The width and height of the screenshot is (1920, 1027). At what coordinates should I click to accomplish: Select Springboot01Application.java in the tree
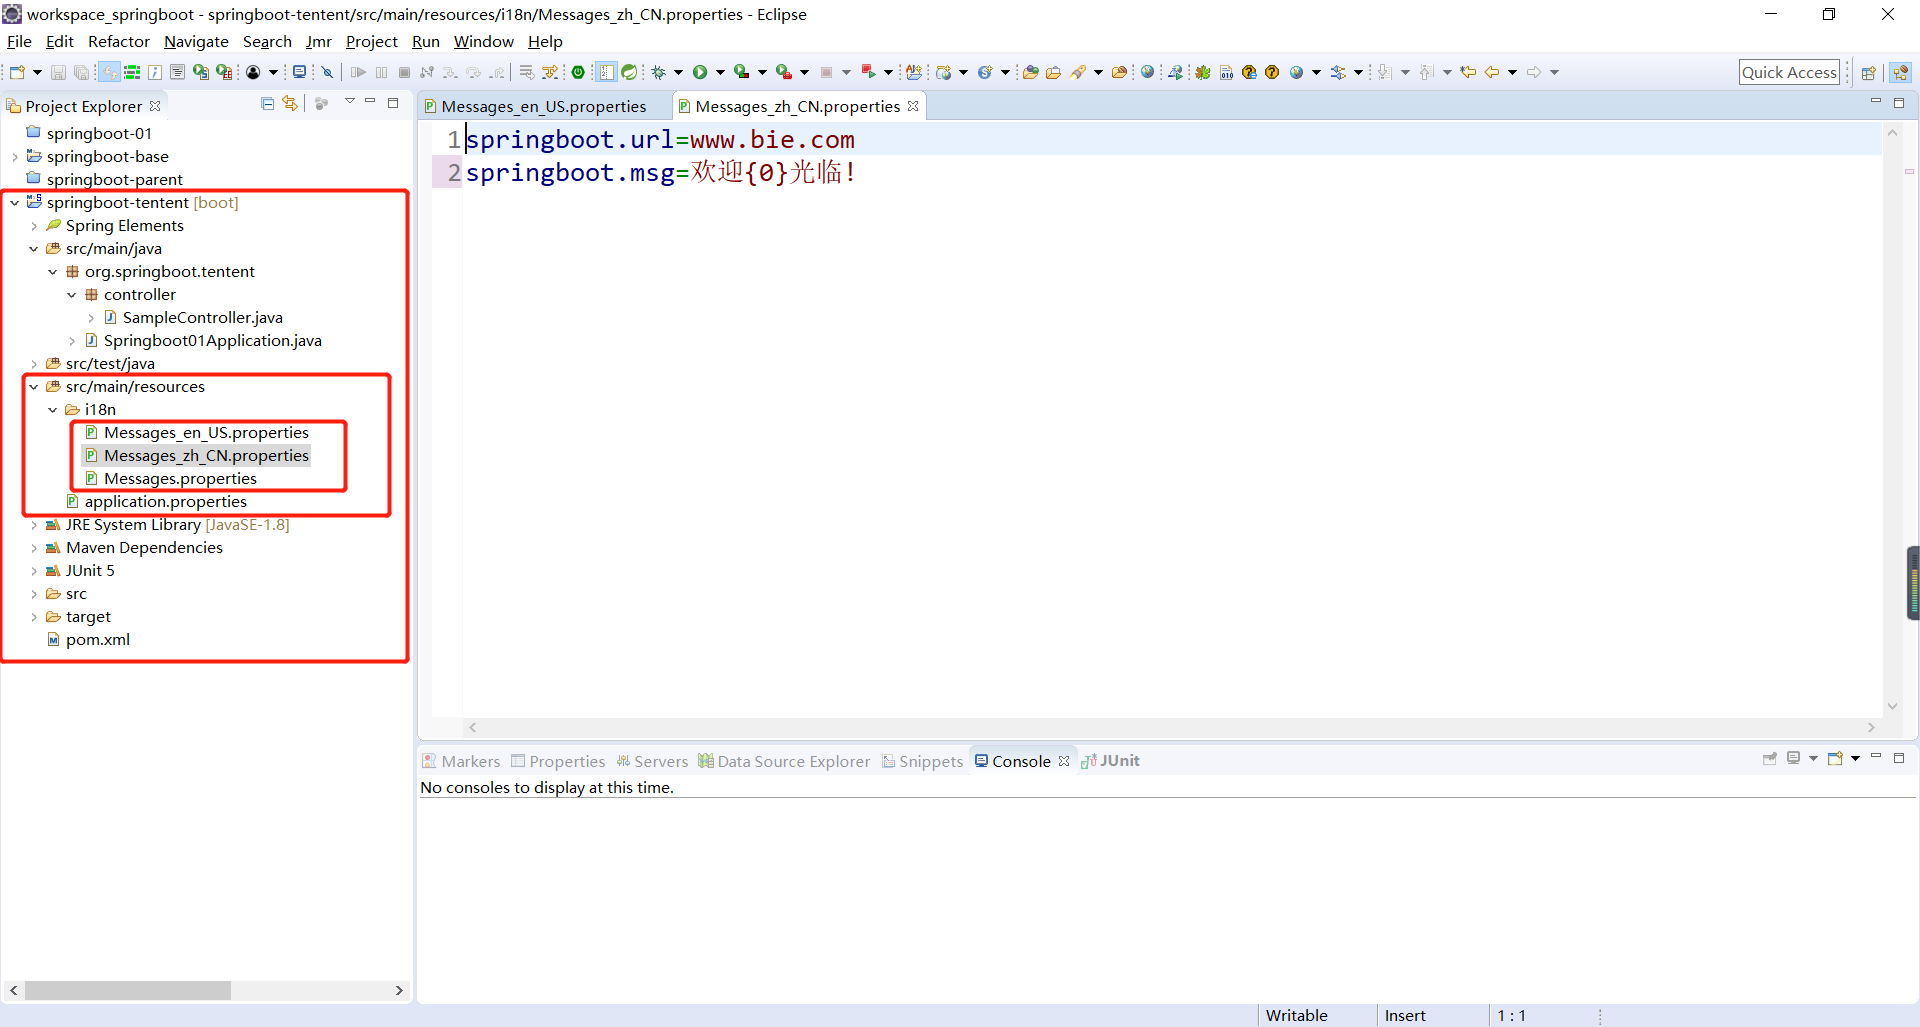212,341
